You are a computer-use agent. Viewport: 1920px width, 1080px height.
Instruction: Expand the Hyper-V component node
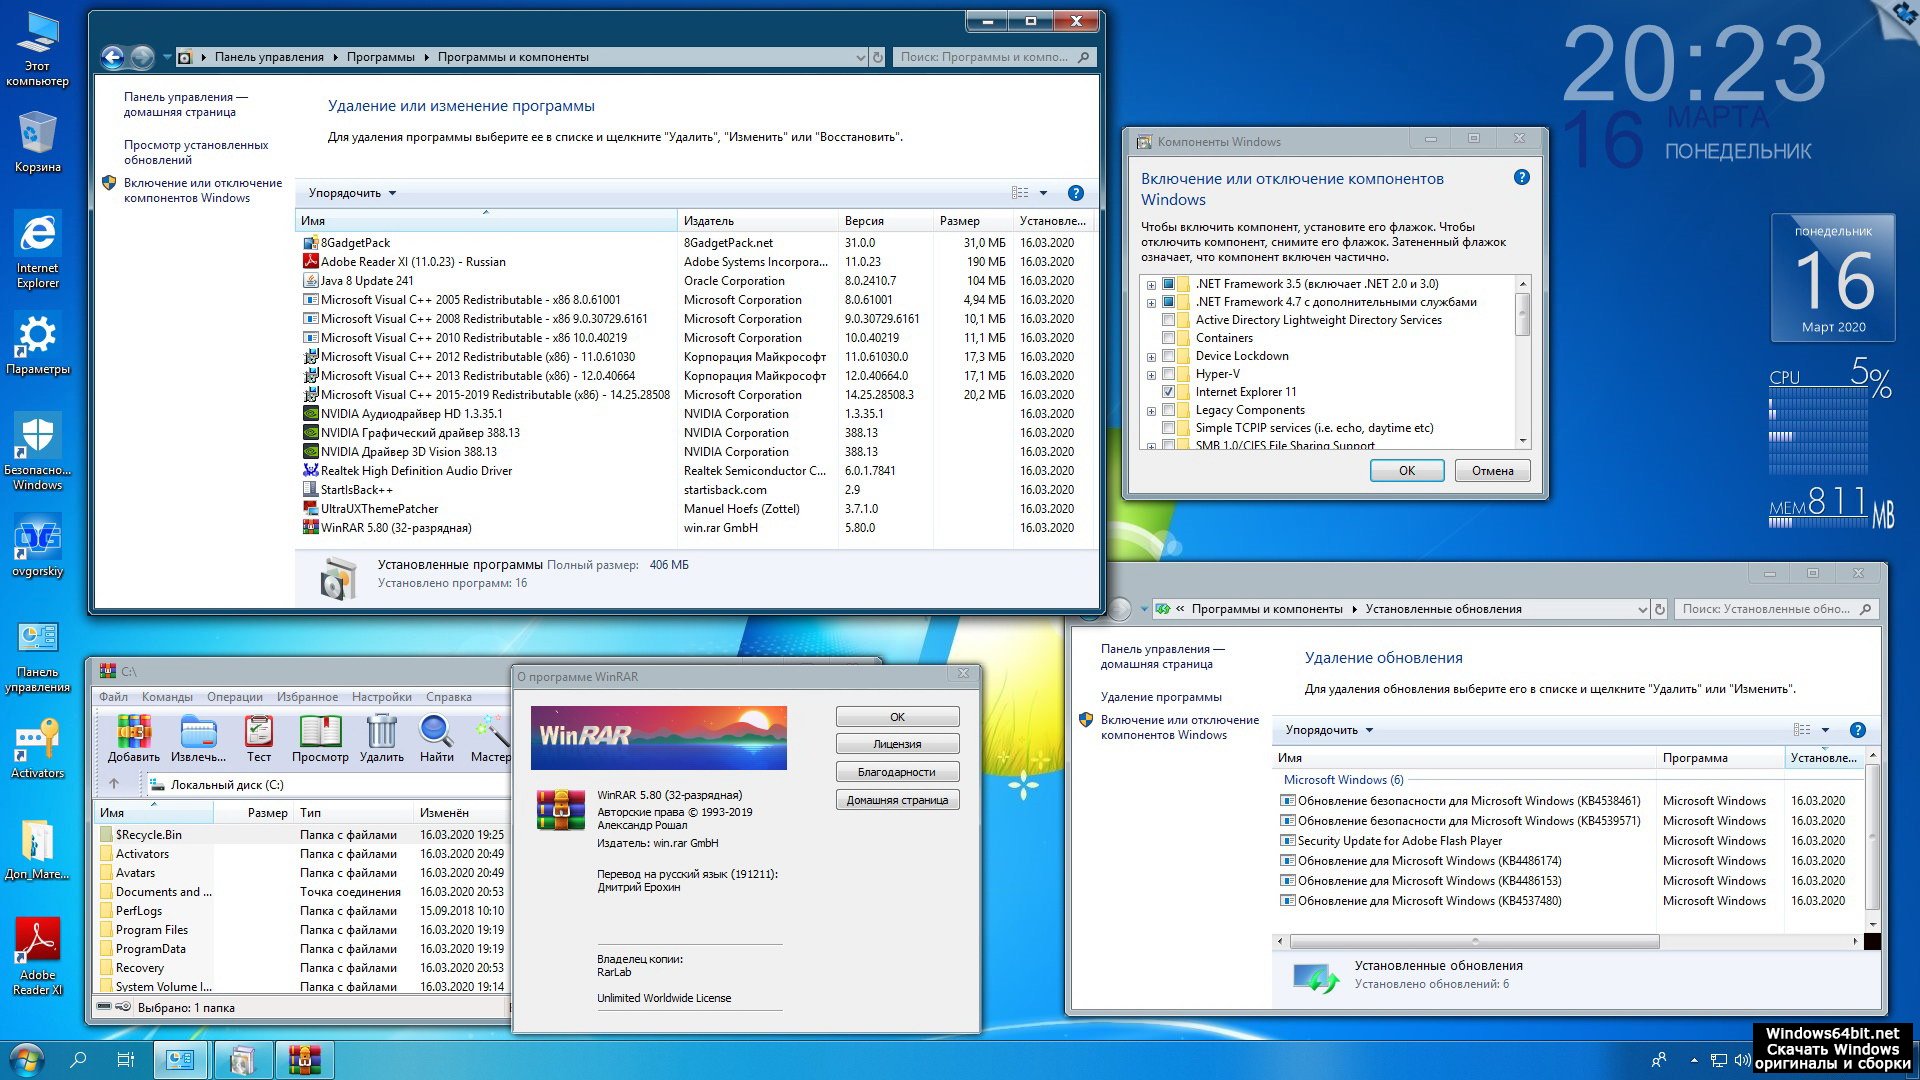pos(1151,375)
